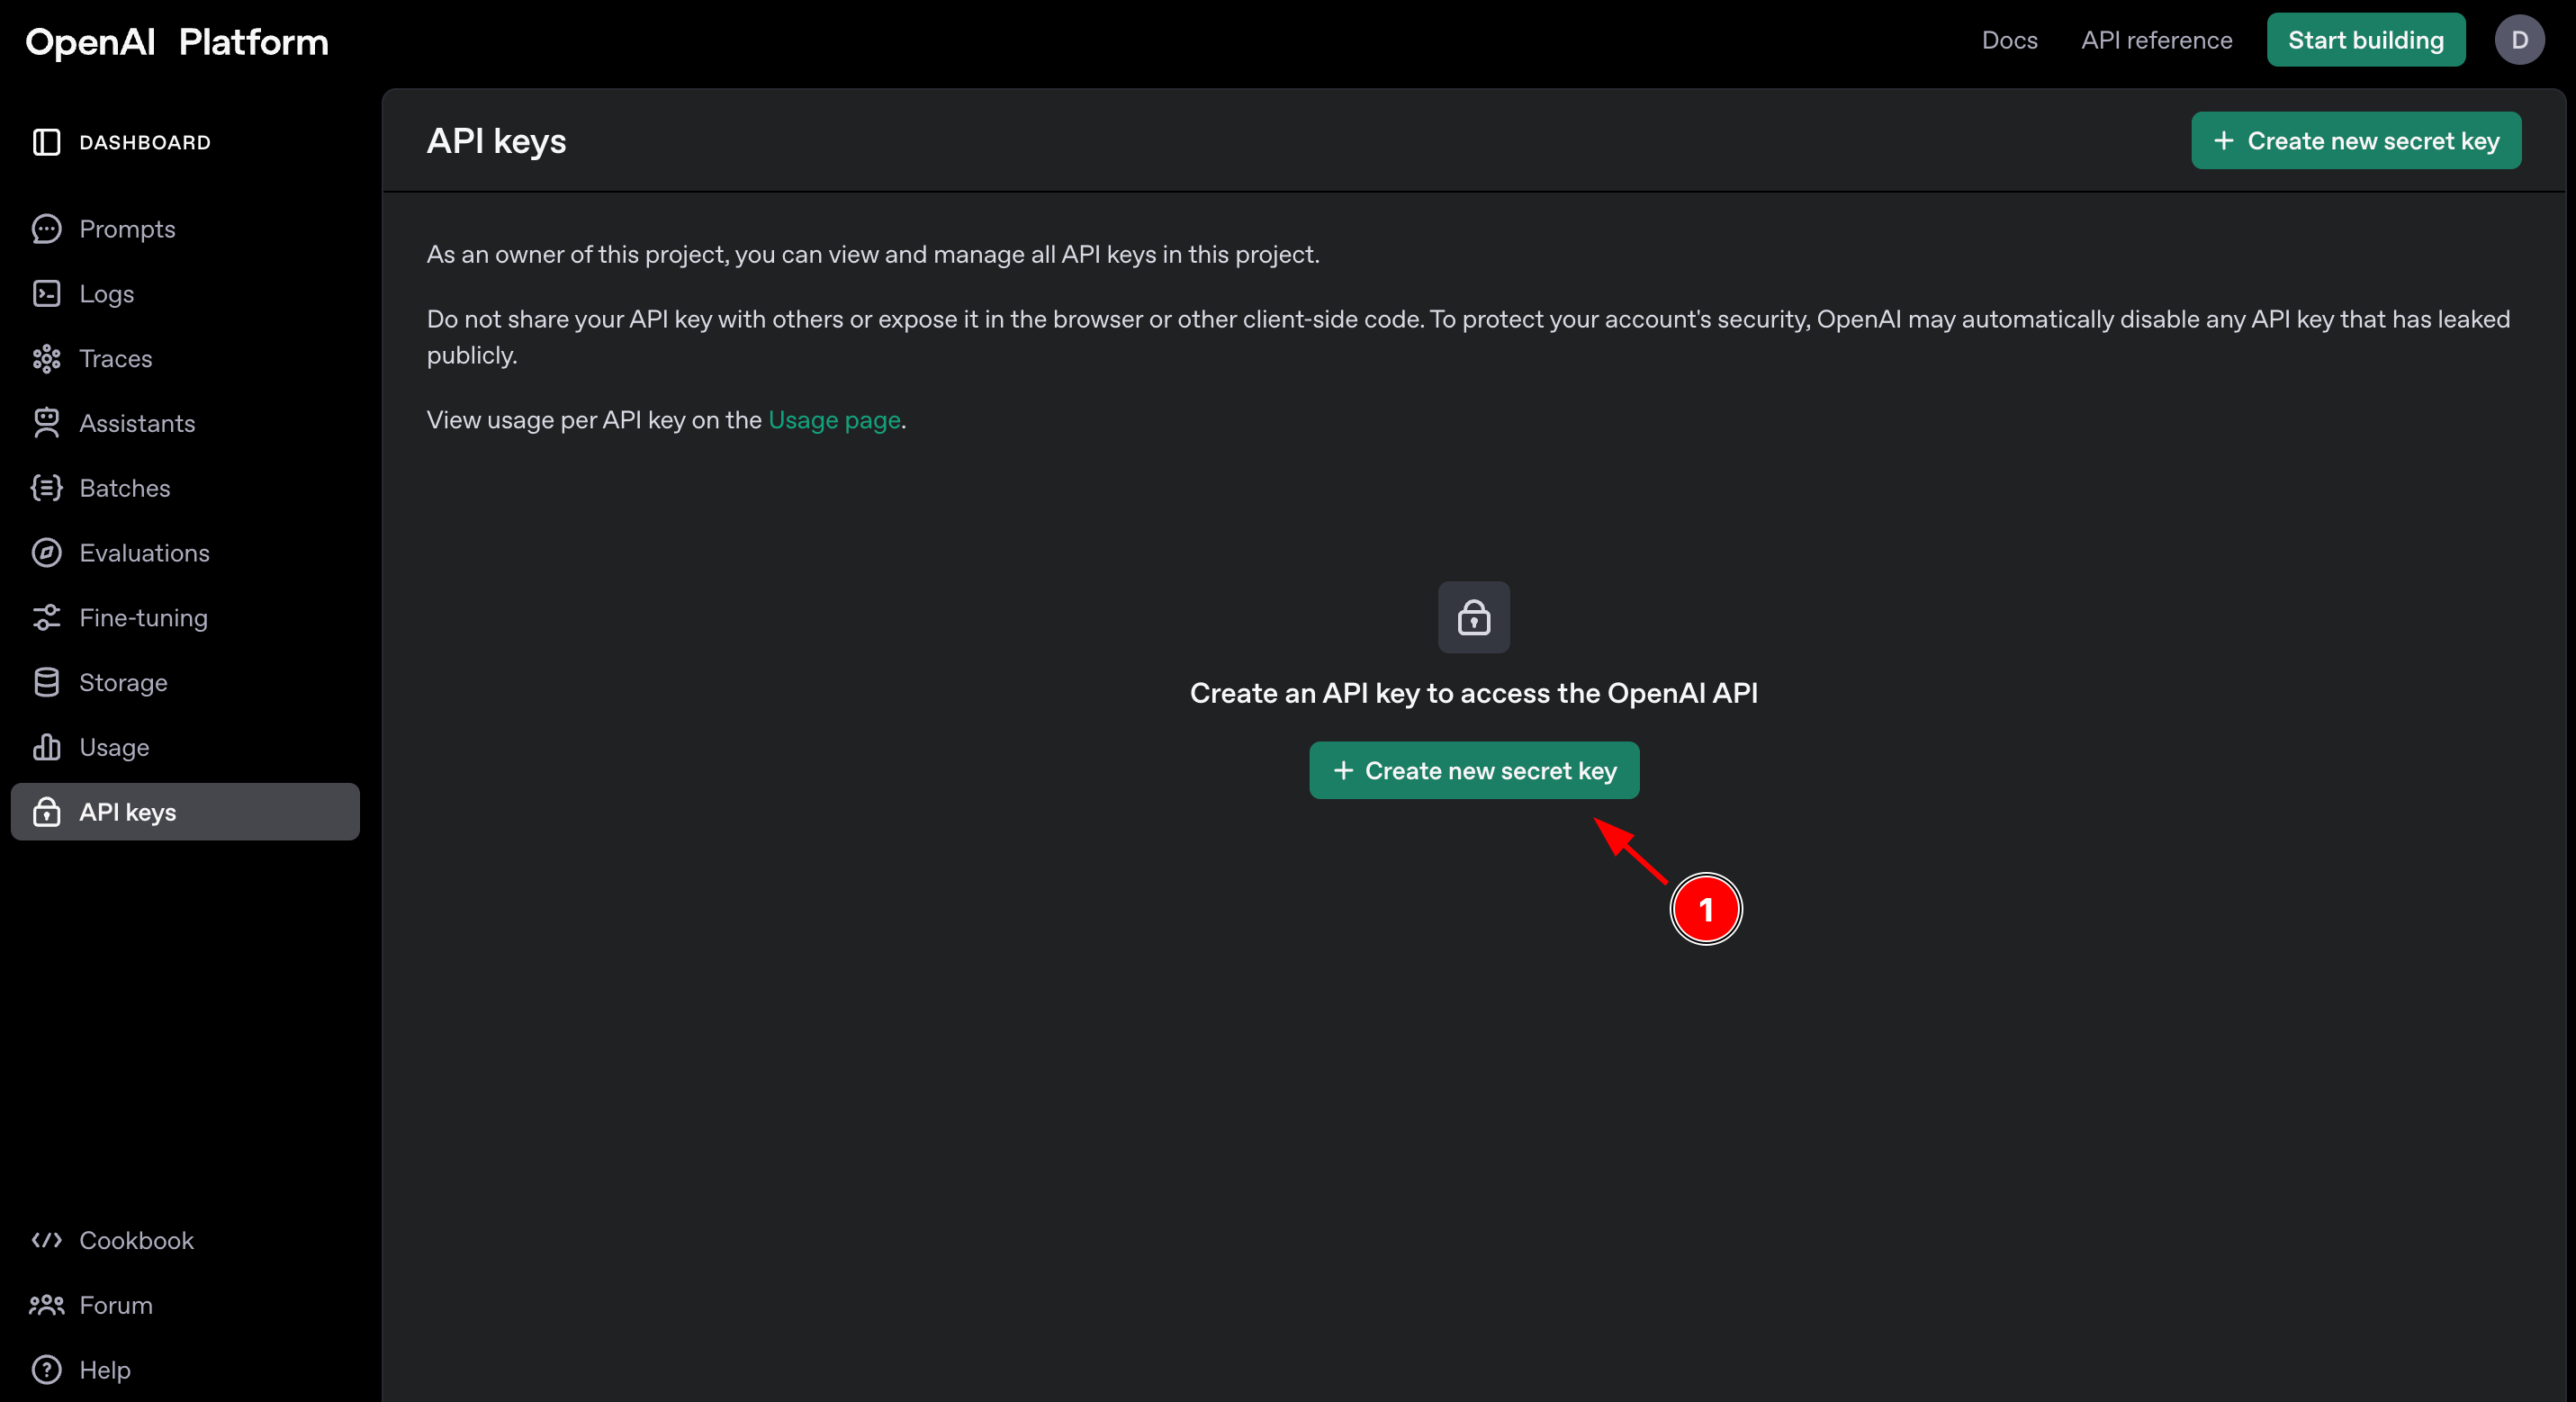Go to Logs section
Viewport: 2576px width, 1402px height.
[x=185, y=294]
